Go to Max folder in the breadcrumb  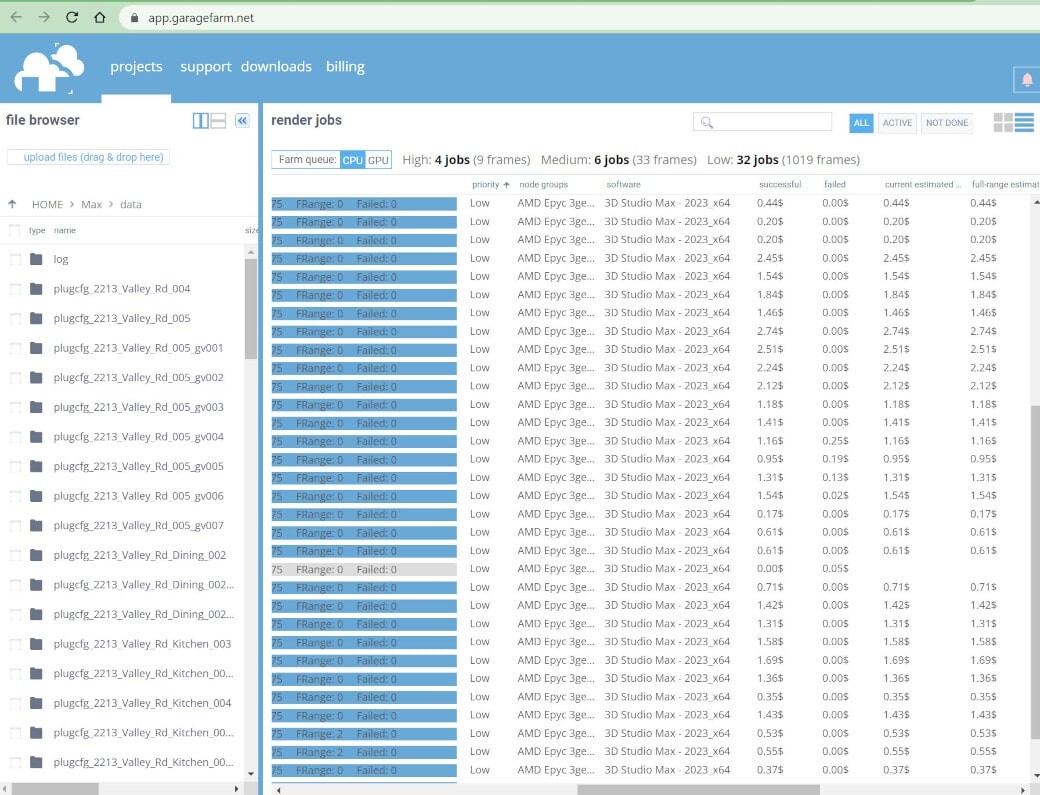click(91, 204)
